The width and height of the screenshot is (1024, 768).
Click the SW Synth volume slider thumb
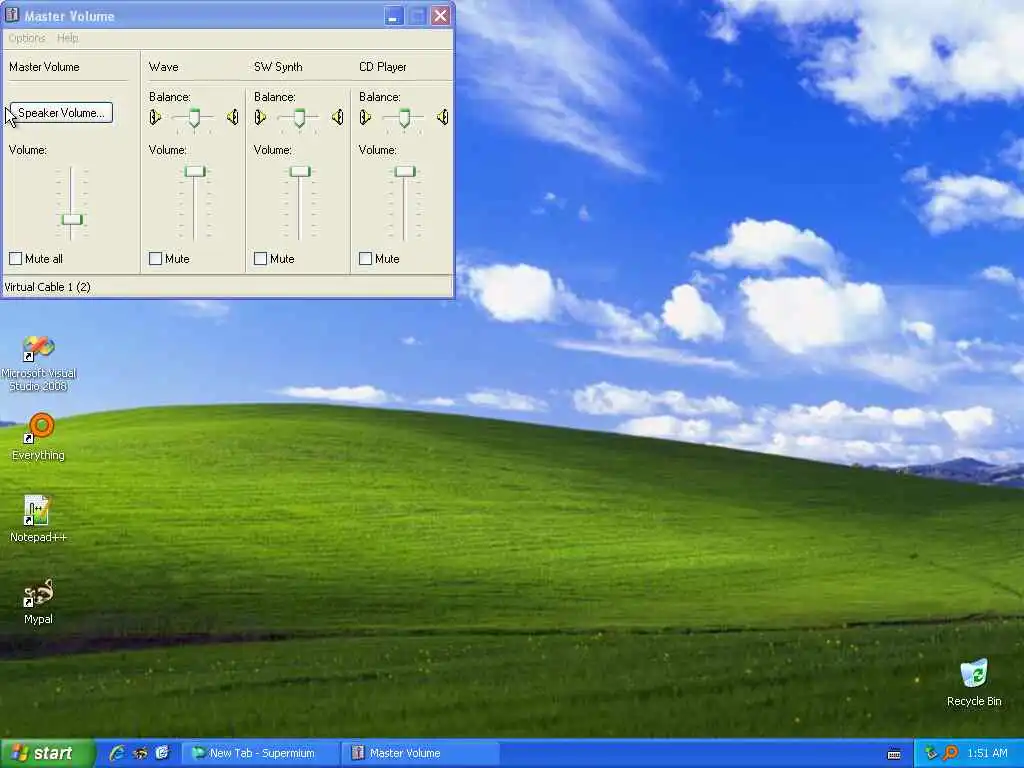300,171
